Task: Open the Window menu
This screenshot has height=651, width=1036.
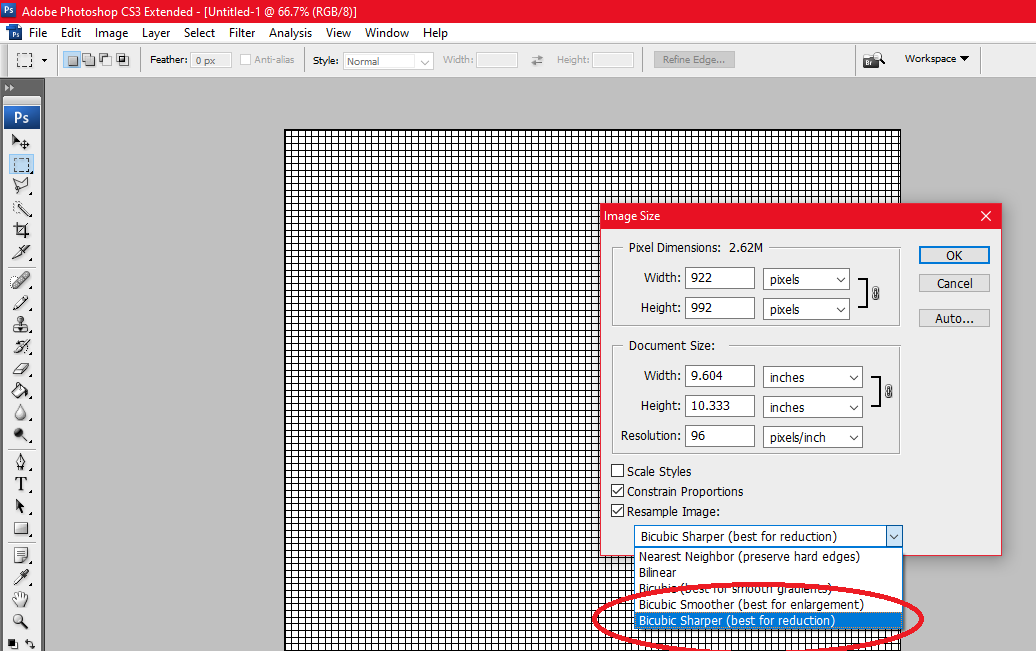Action: pyautogui.click(x=387, y=33)
